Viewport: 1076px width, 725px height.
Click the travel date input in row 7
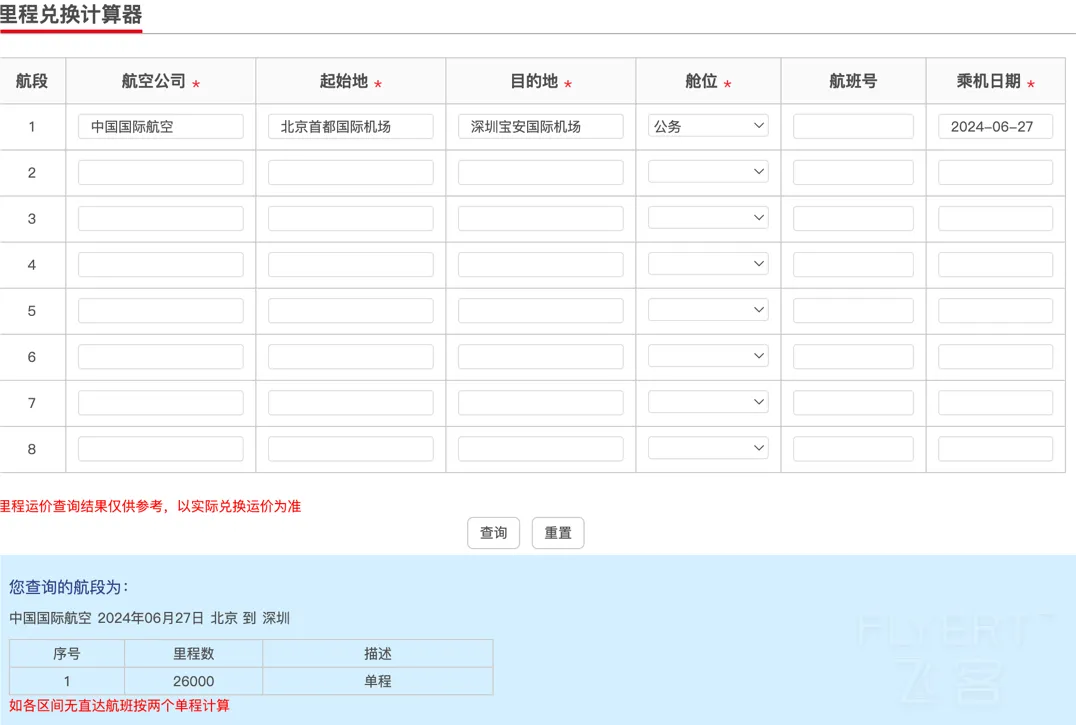tap(995, 402)
